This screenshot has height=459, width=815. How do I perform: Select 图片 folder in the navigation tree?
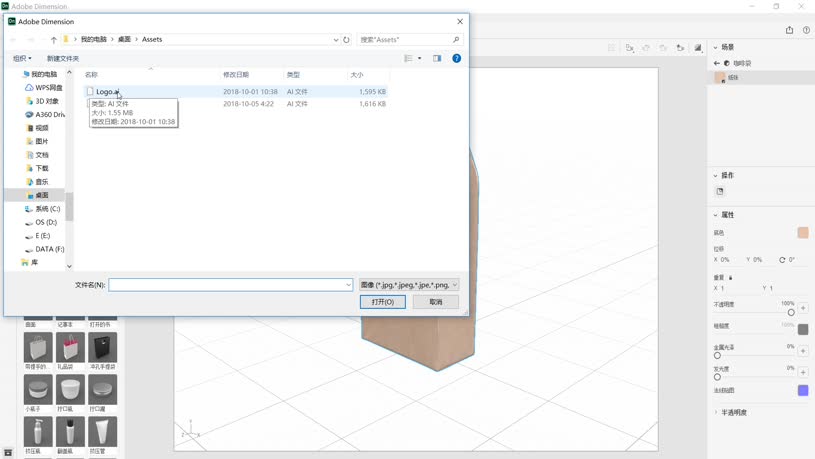tap(37, 141)
